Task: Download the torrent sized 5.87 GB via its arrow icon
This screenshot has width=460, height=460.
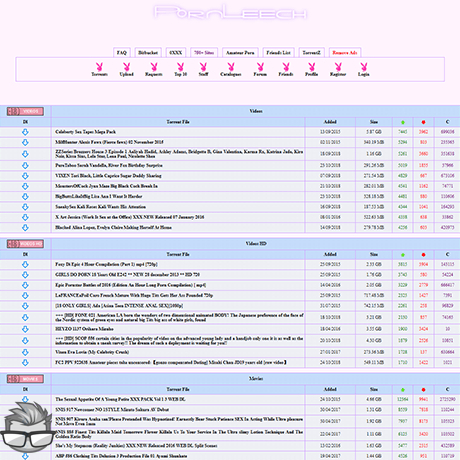Action: 25,132
